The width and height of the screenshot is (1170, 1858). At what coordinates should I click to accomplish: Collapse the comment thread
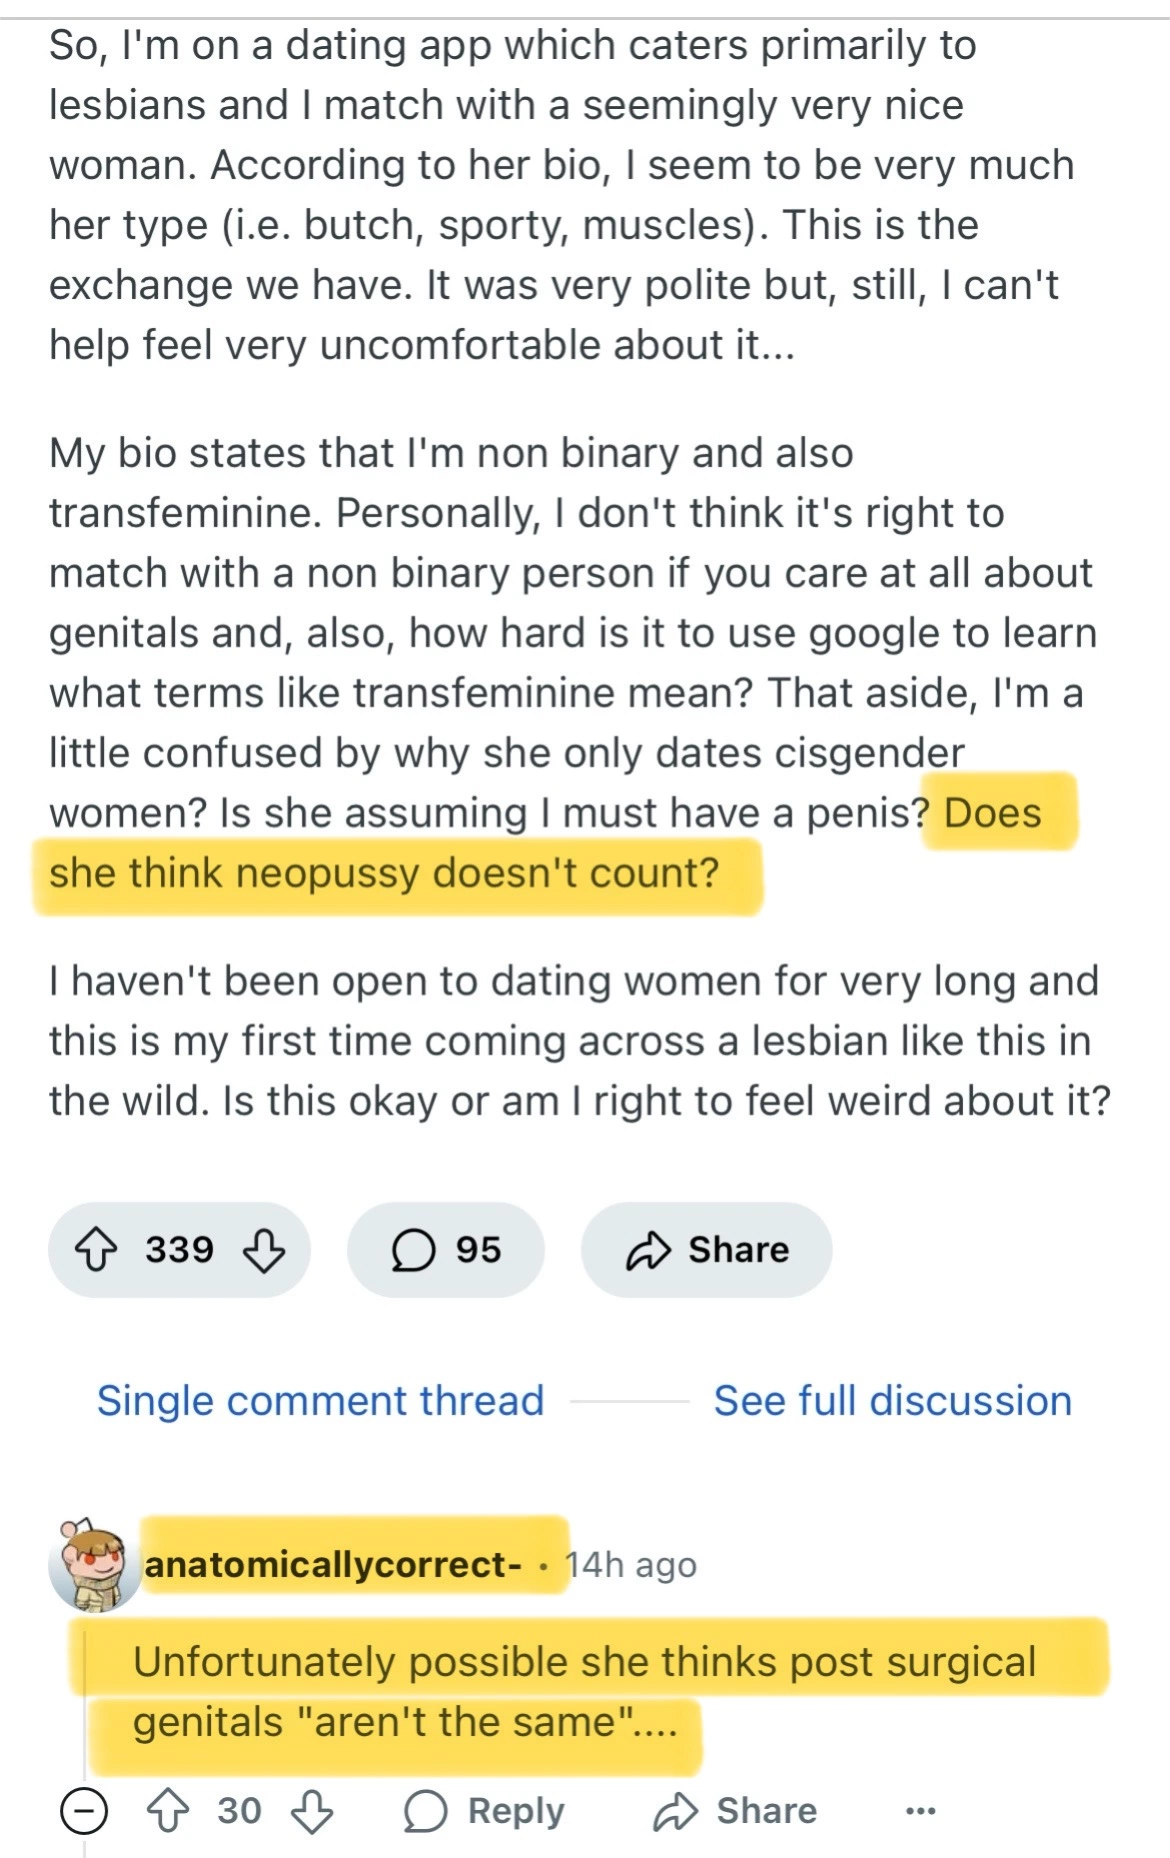(84, 1811)
